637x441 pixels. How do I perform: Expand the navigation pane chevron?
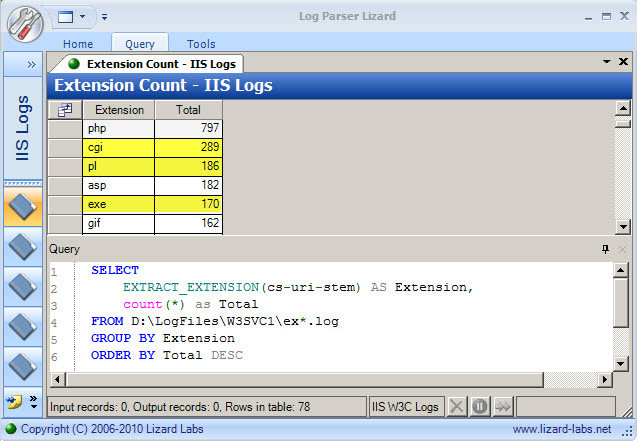(31, 64)
